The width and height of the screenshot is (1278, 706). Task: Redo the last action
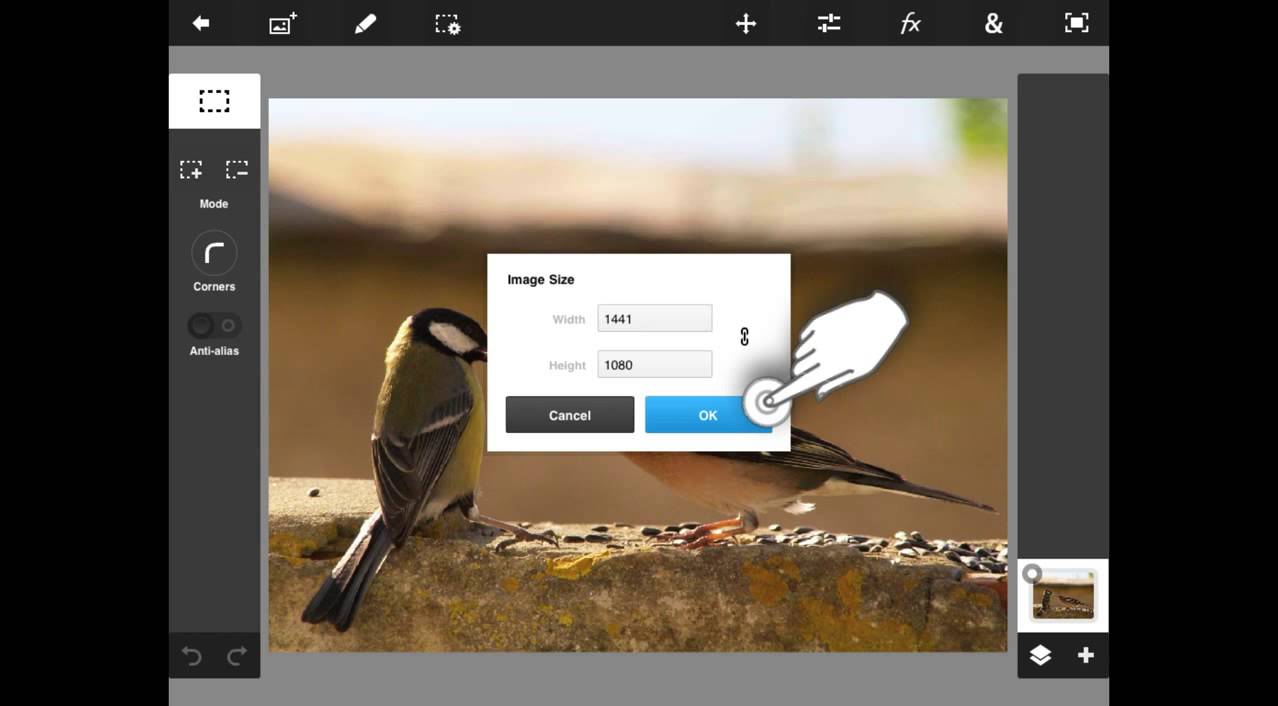point(237,656)
